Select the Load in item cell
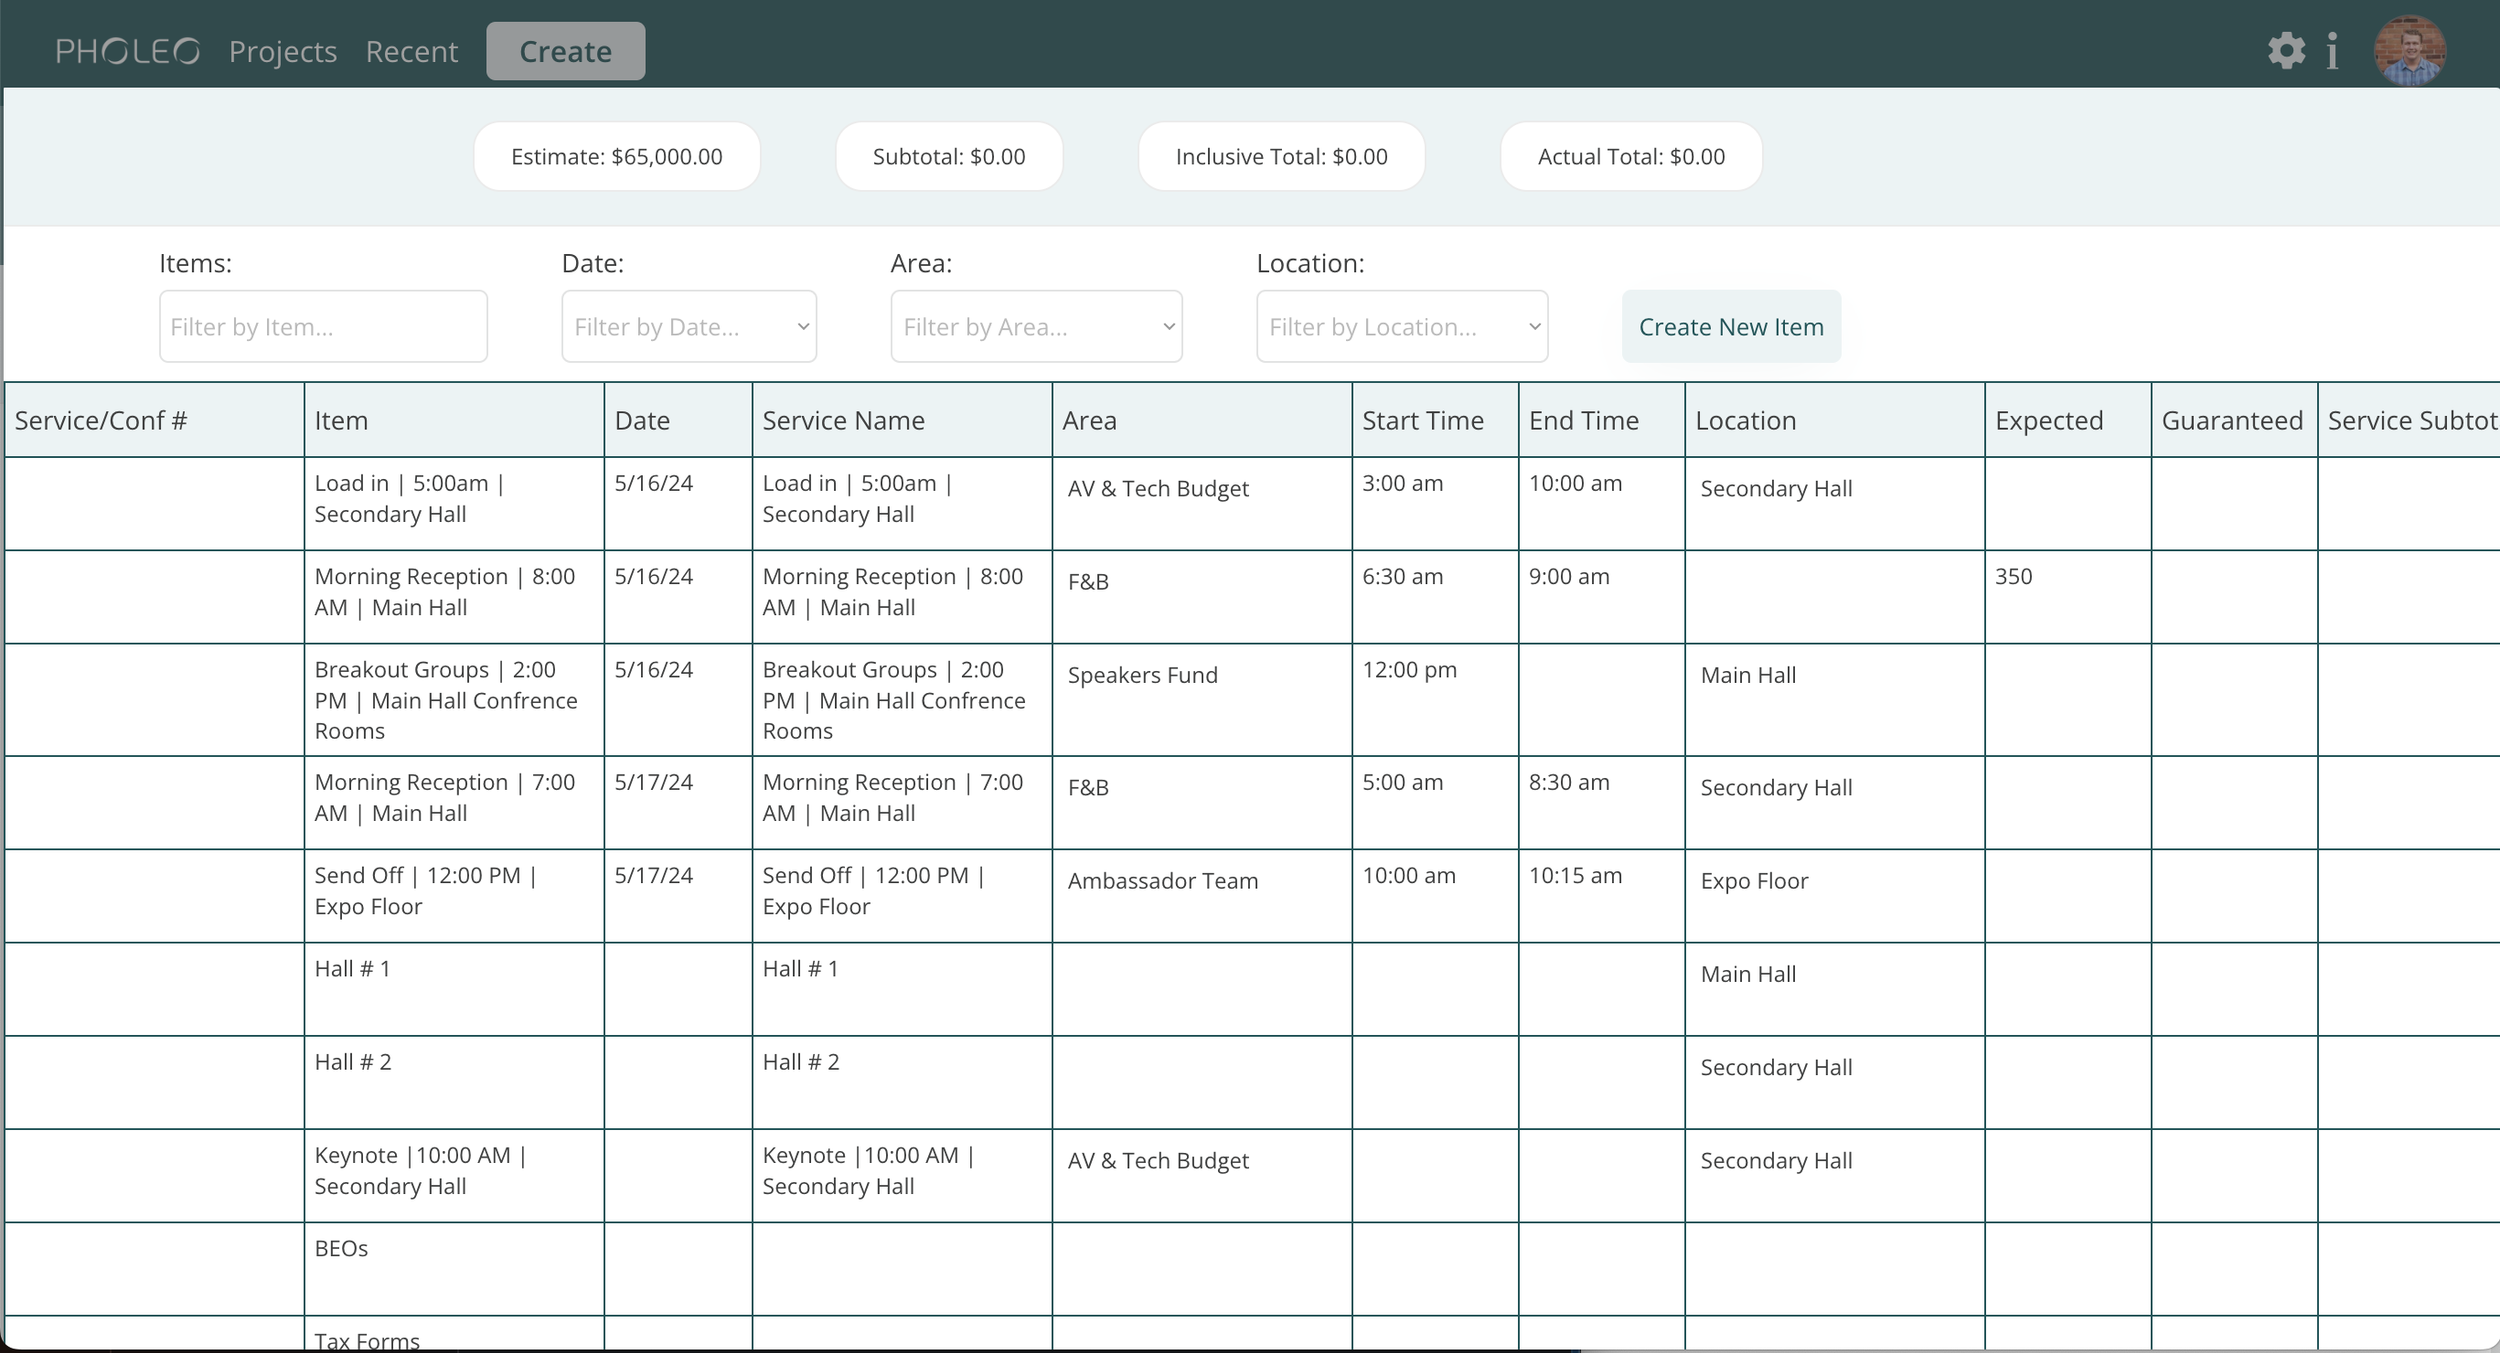The height and width of the screenshot is (1353, 2500). click(x=454, y=504)
